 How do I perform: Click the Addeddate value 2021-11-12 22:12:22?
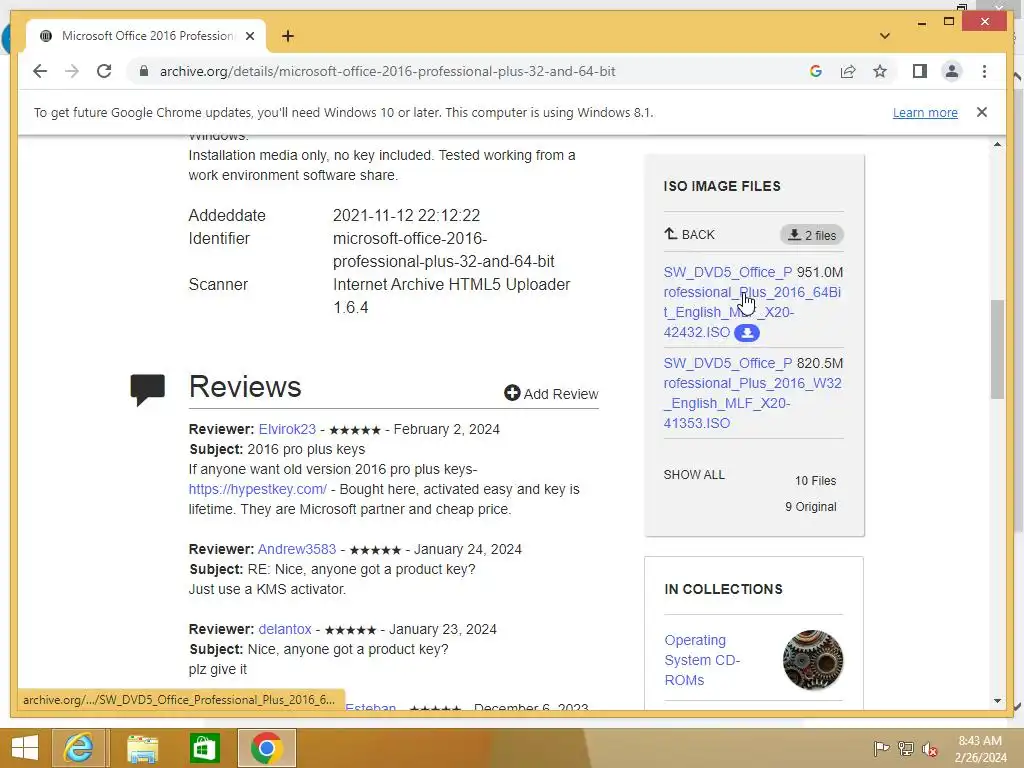pyautogui.click(x=406, y=216)
